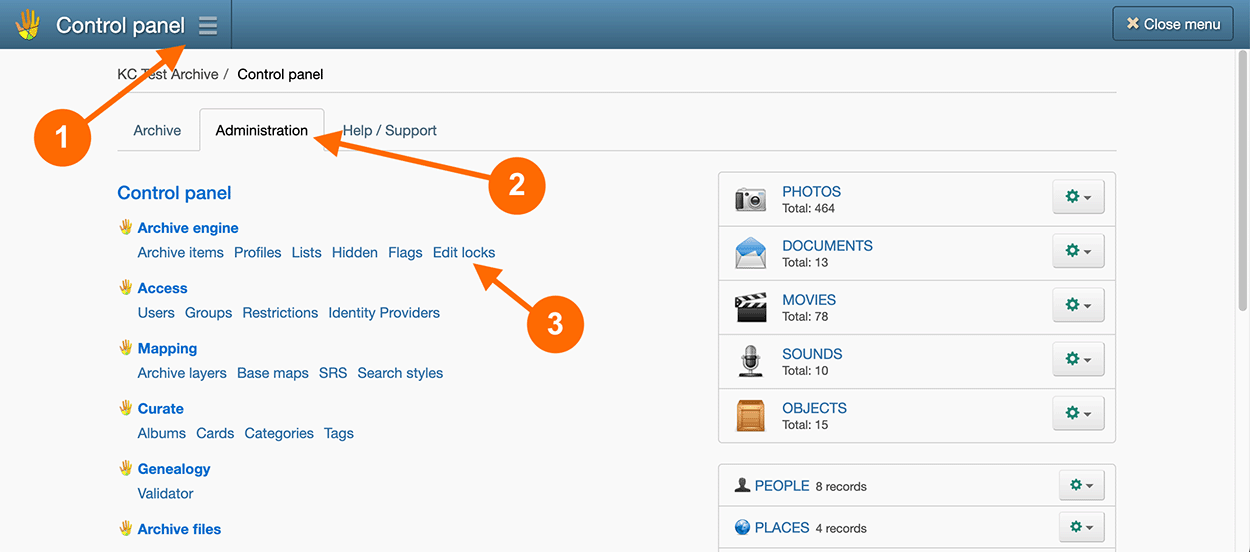Click the hamburger menu icon beside Control panel

tap(207, 25)
